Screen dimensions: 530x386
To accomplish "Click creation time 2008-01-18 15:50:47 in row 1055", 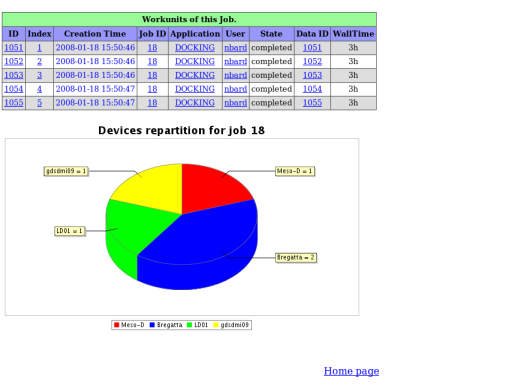I will tap(95, 103).
